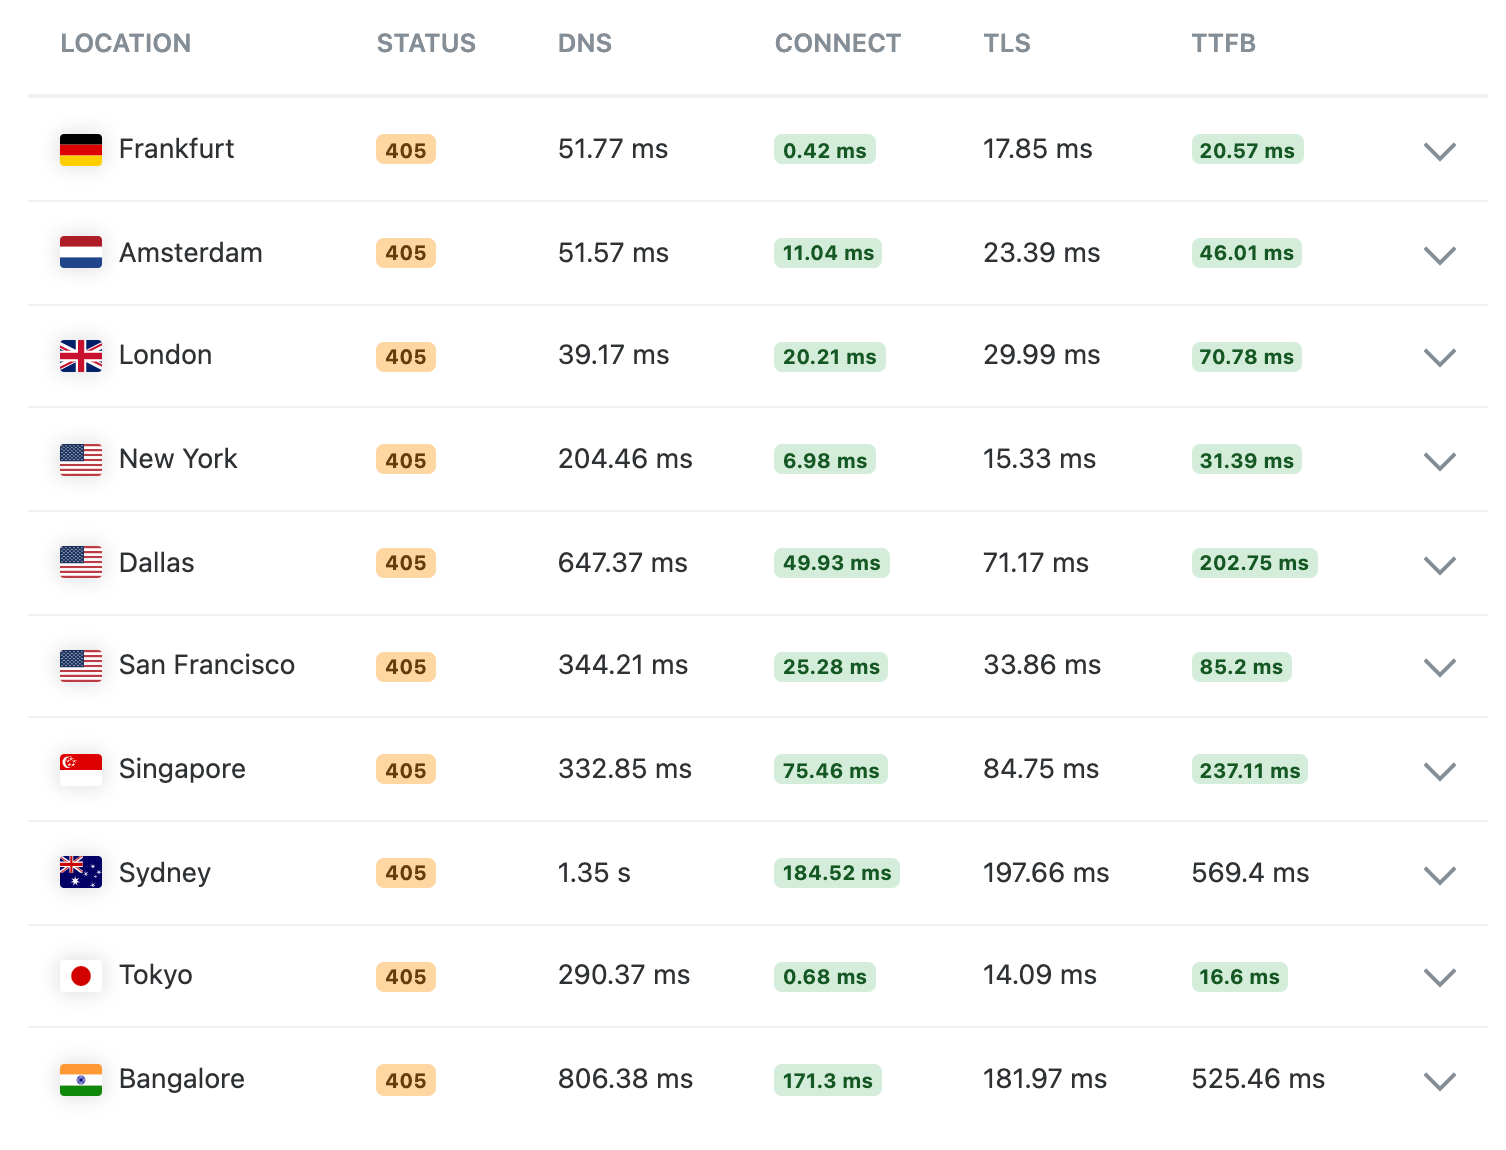
Task: Click the 202.75 ms TTFB badge for Dallas
Action: point(1253,563)
